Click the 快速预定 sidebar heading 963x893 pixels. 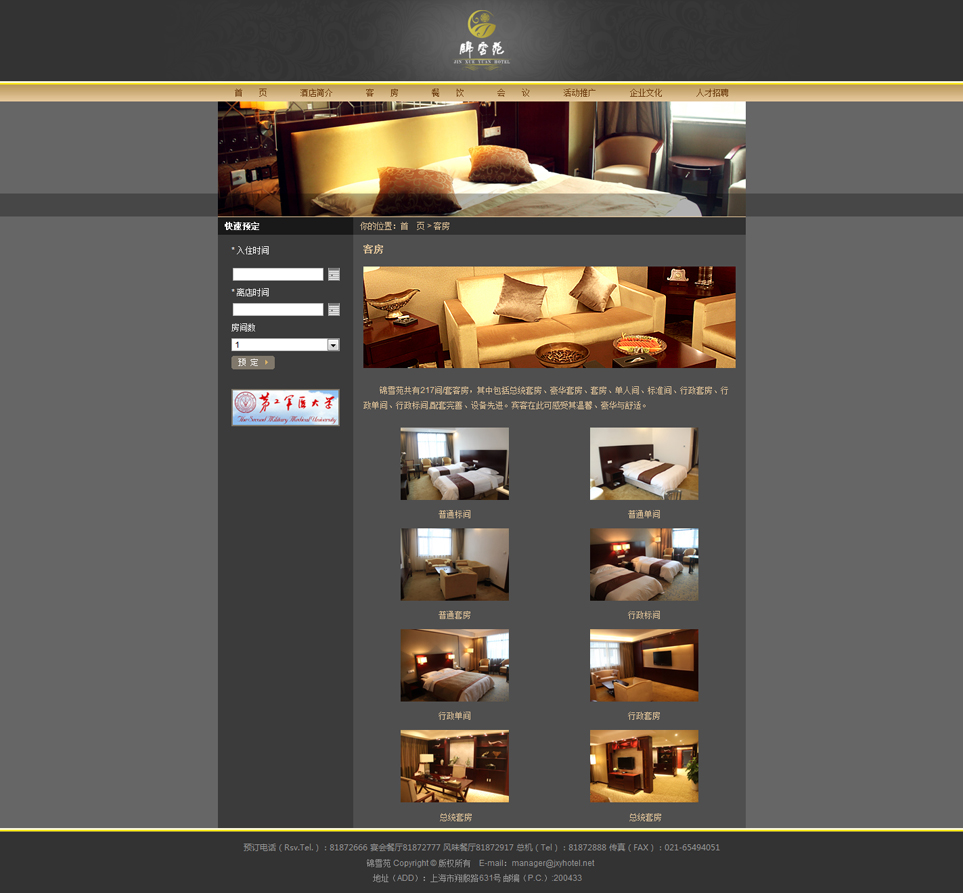click(242, 226)
